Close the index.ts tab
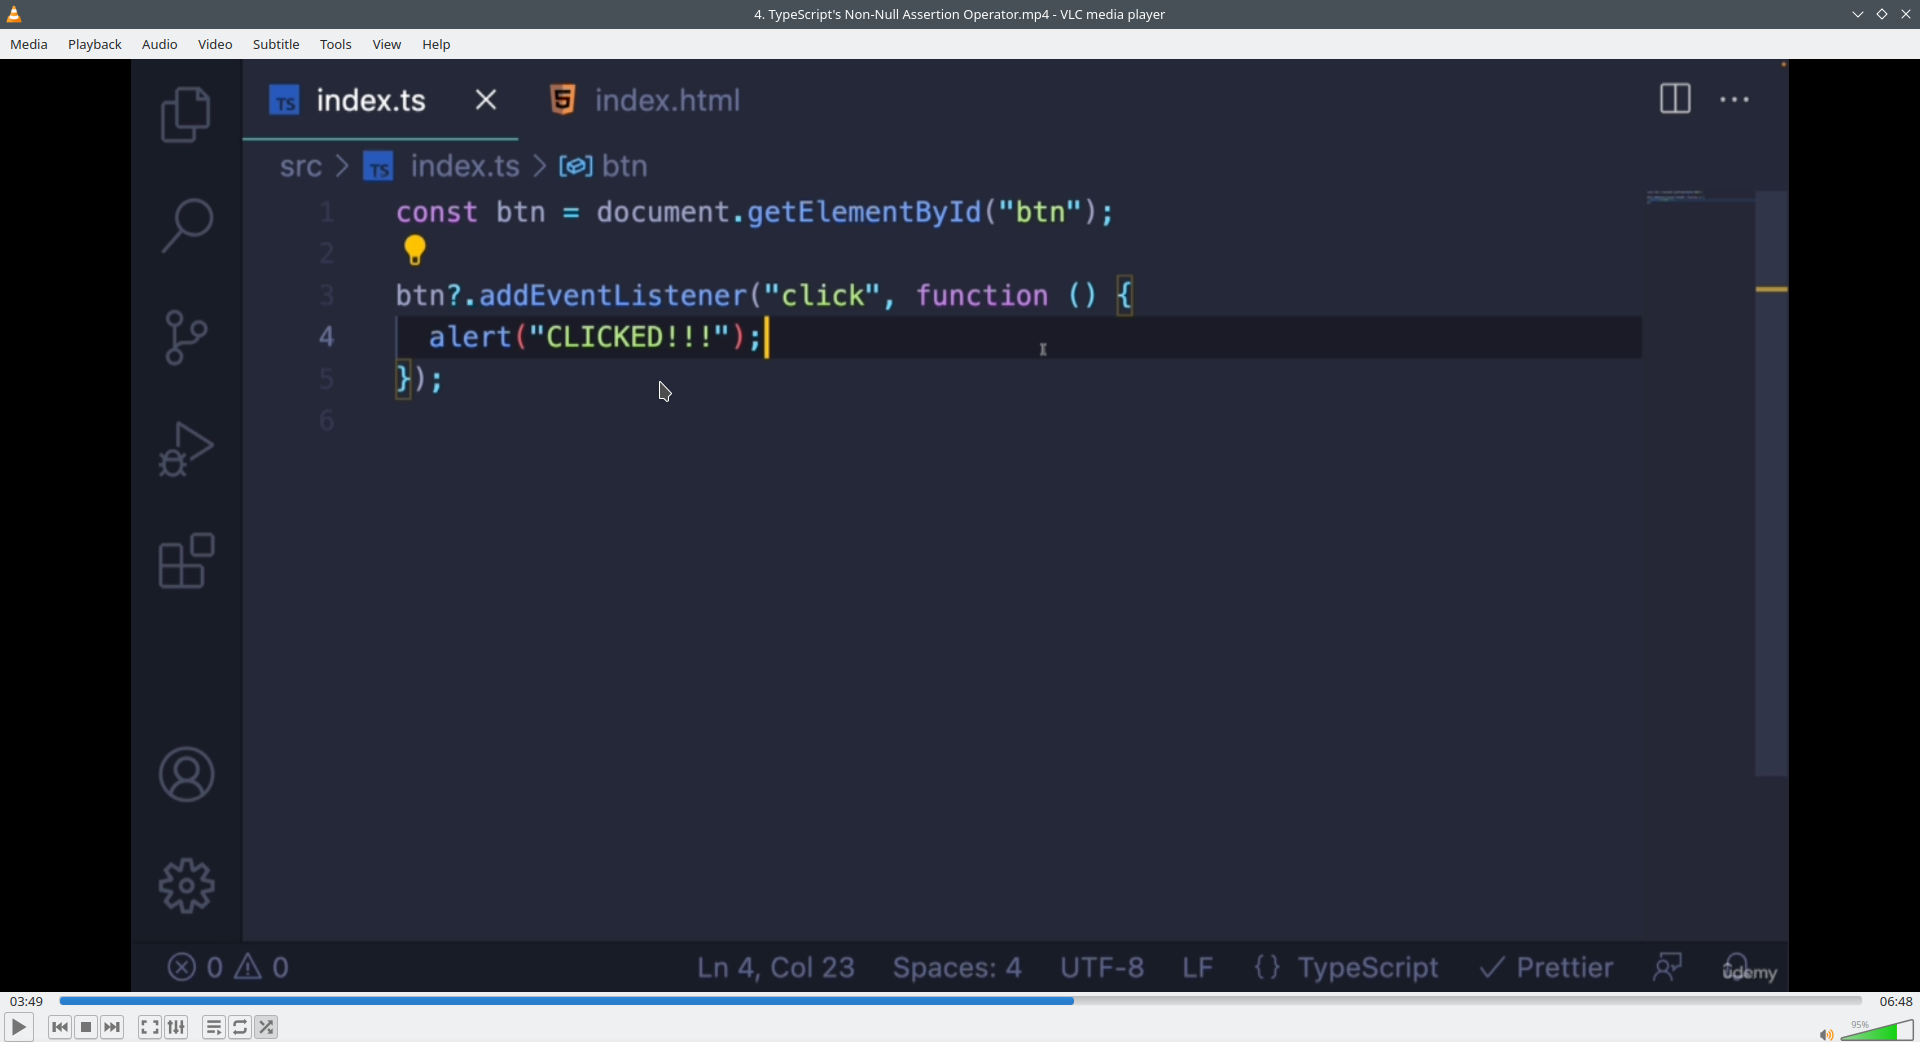Screen dimensions: 1920x1042 click(x=486, y=100)
